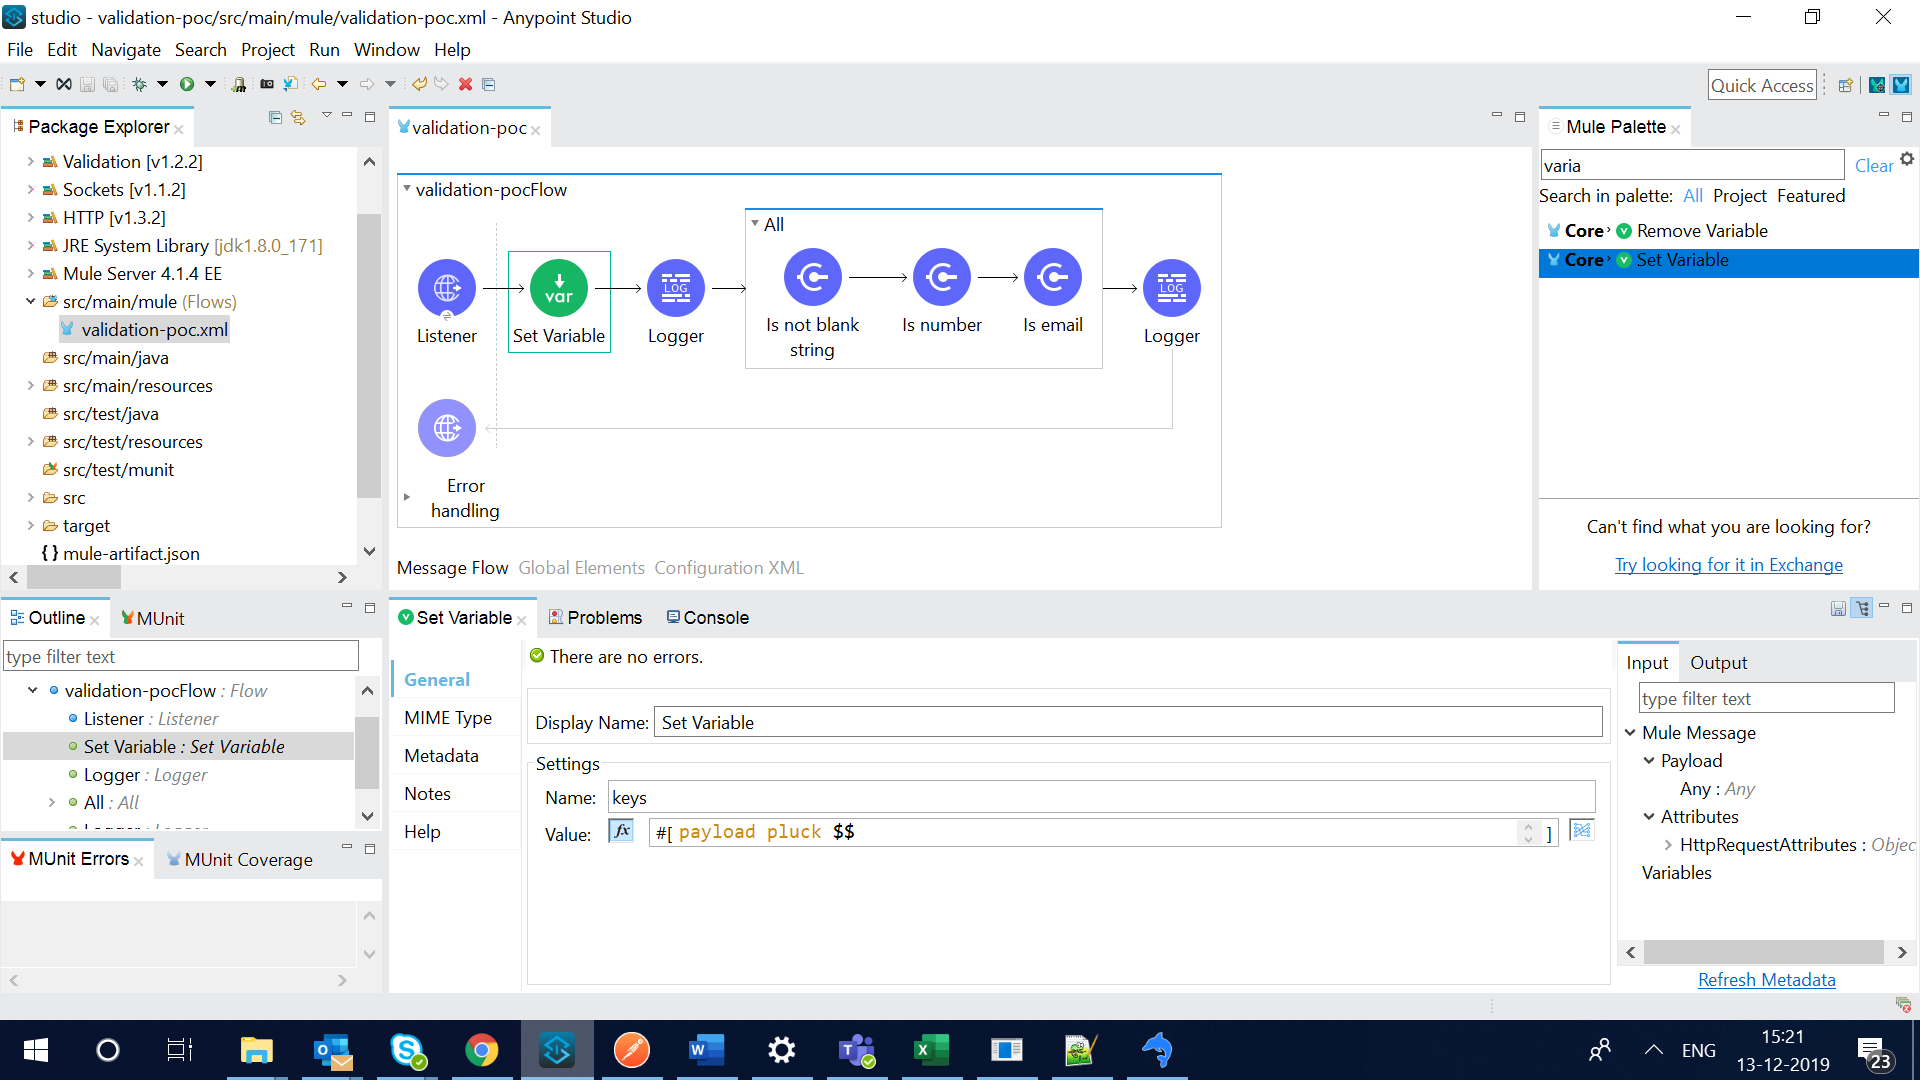Expand the Error handling section

tap(406, 497)
